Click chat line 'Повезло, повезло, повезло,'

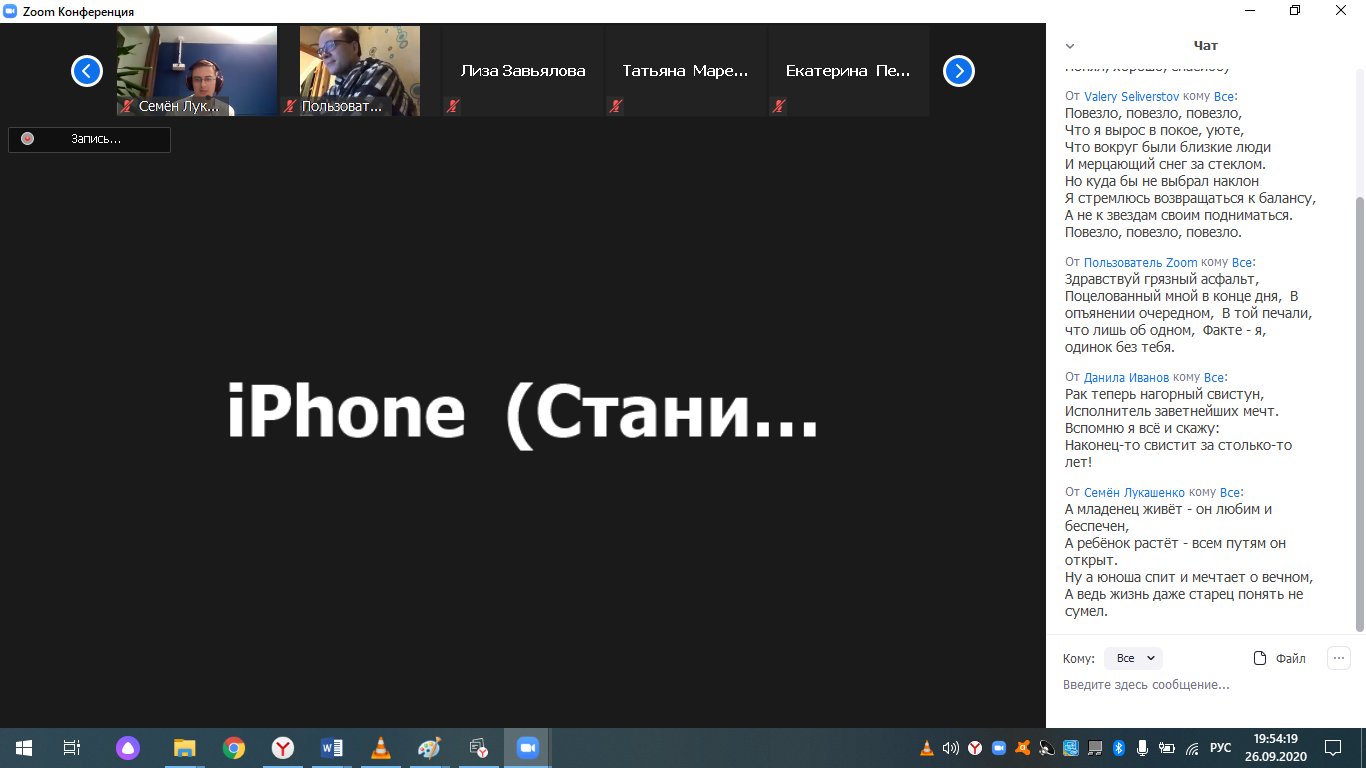1153,113
